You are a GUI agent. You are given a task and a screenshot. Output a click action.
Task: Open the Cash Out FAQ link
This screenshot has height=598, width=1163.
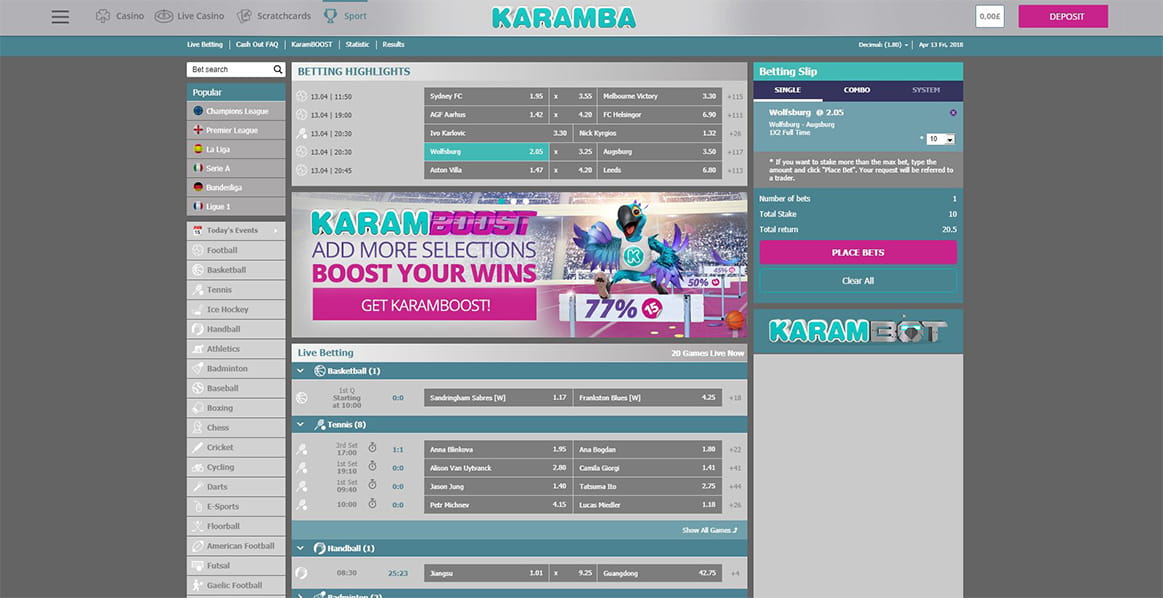click(x=257, y=45)
